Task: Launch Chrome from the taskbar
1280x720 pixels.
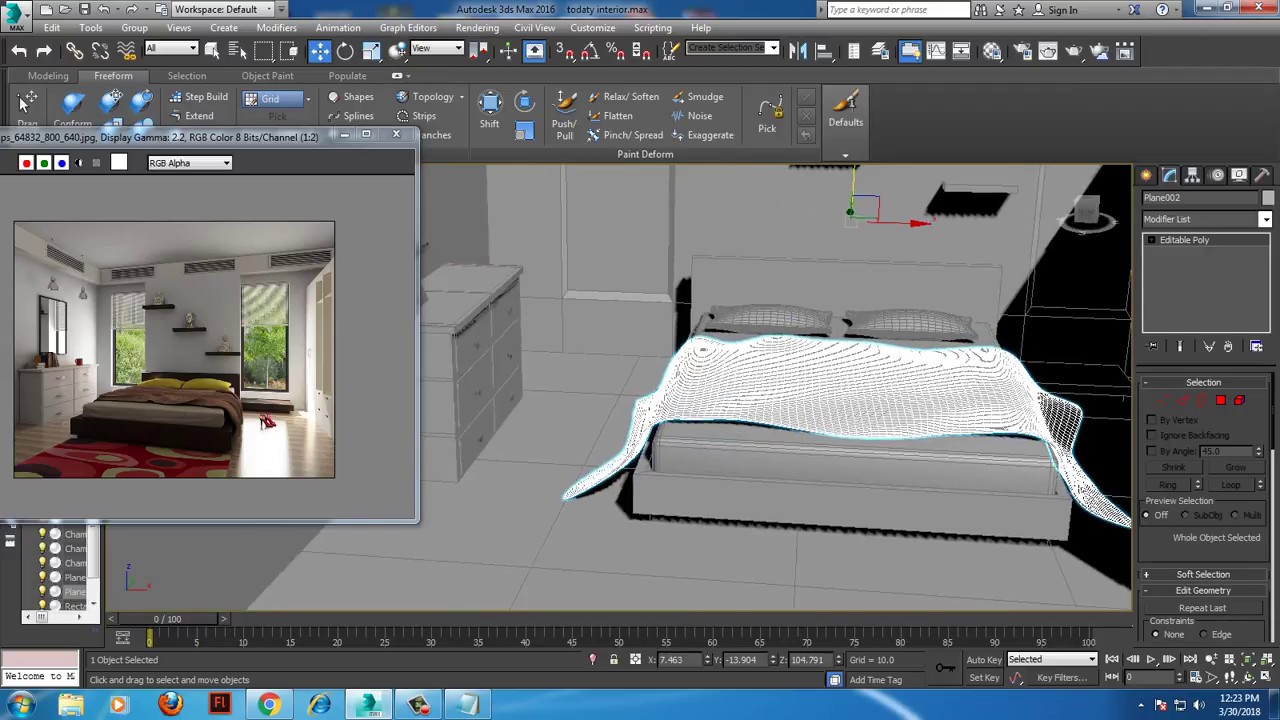Action: click(x=269, y=705)
